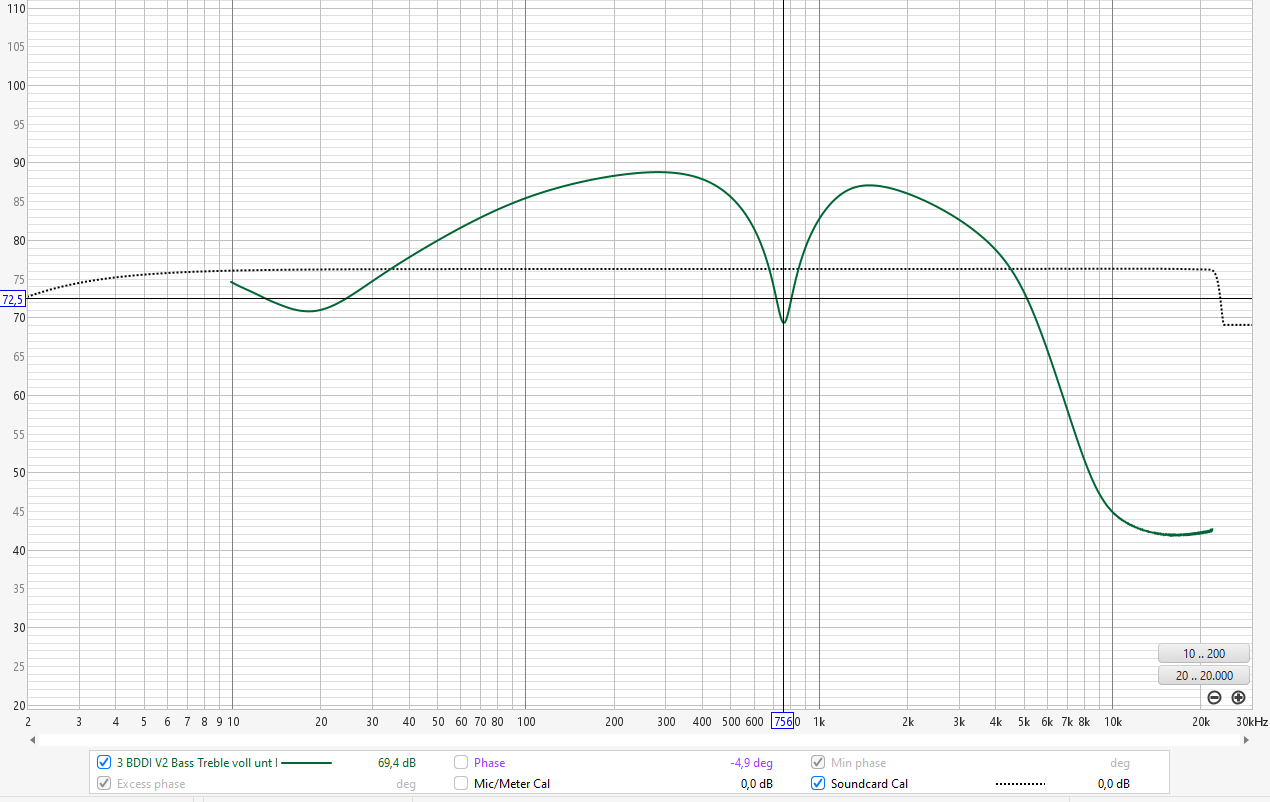This screenshot has height=802, width=1270.
Task: Set frequency range to 10 .. 200
Action: pos(1203,654)
